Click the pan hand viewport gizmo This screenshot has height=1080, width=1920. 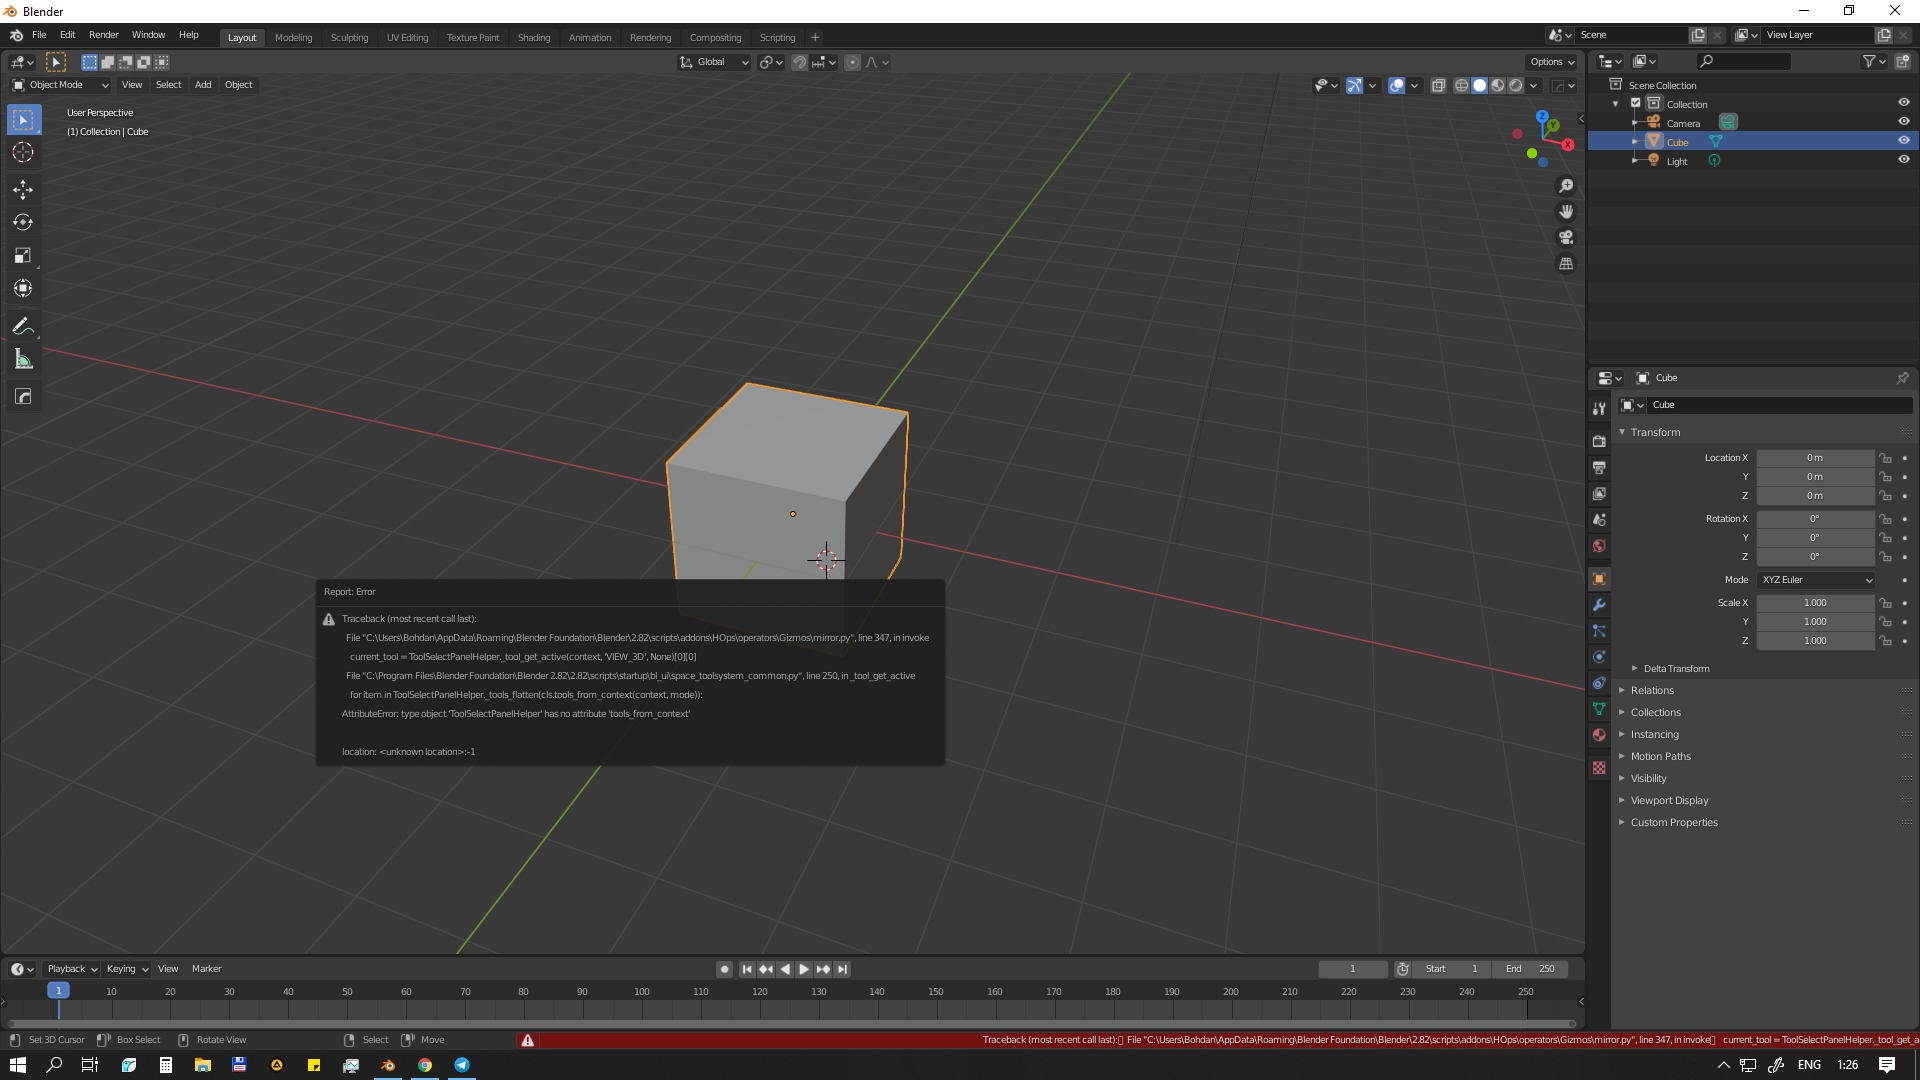pos(1566,212)
